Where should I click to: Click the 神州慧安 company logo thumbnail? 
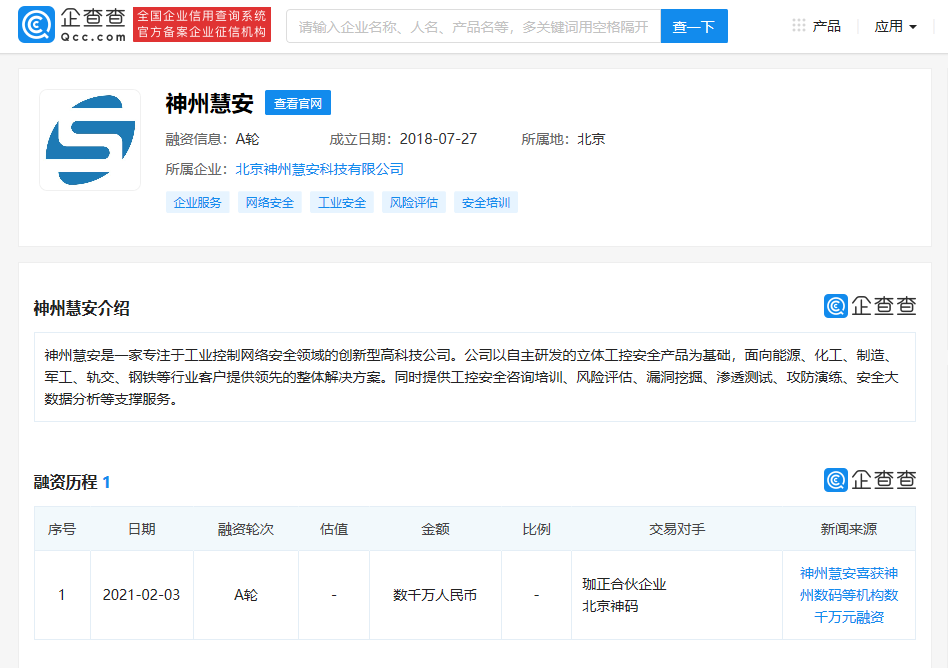point(90,140)
